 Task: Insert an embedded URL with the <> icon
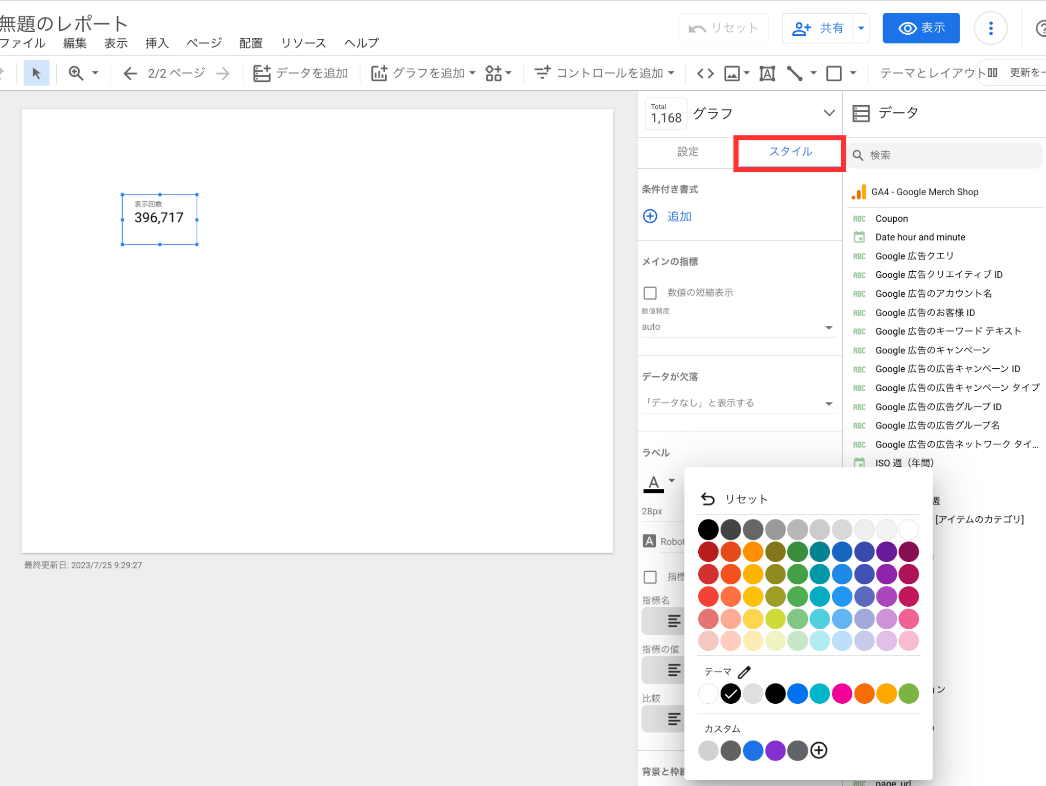705,73
